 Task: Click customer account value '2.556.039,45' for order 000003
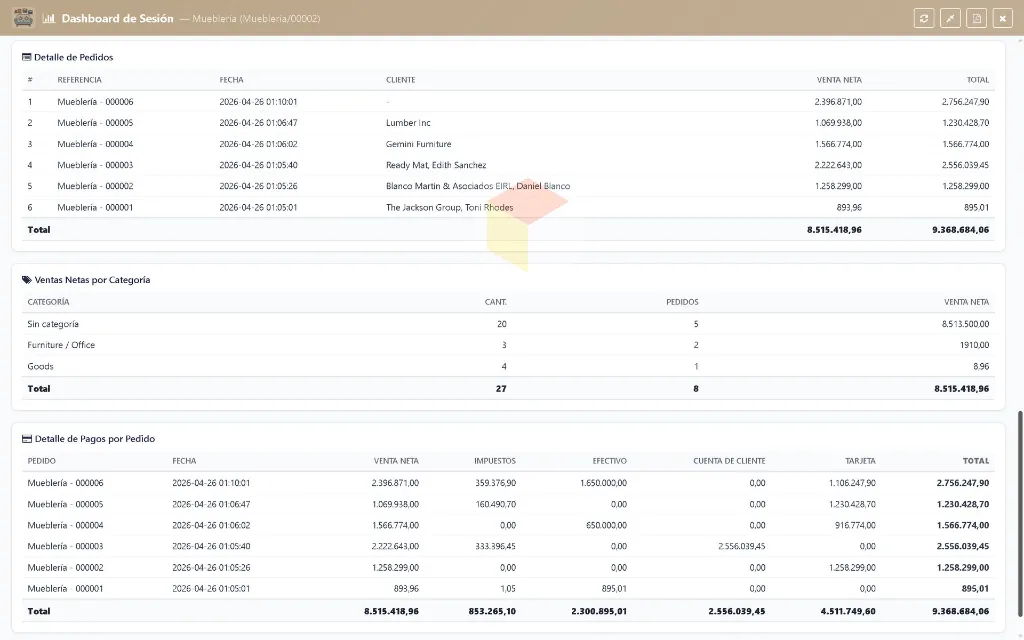pyautogui.click(x=742, y=547)
